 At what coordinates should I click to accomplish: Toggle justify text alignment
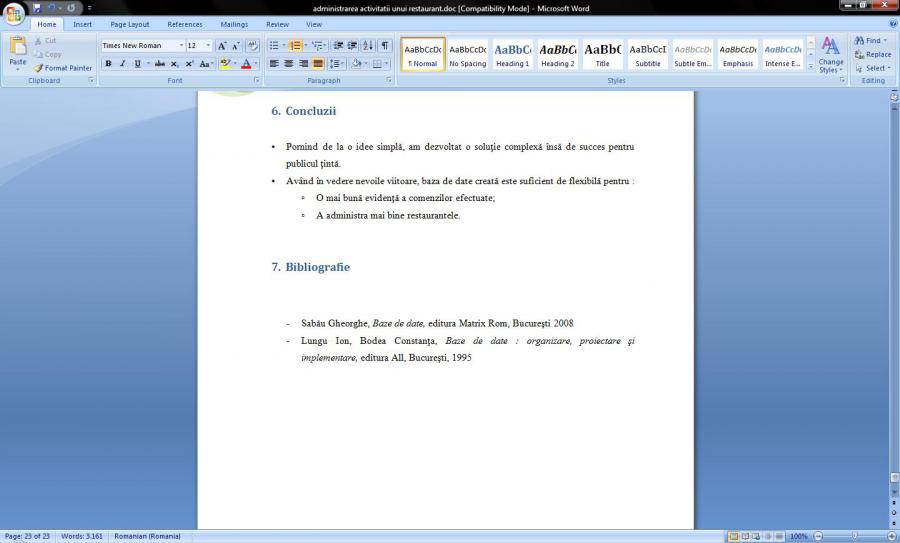click(318, 64)
